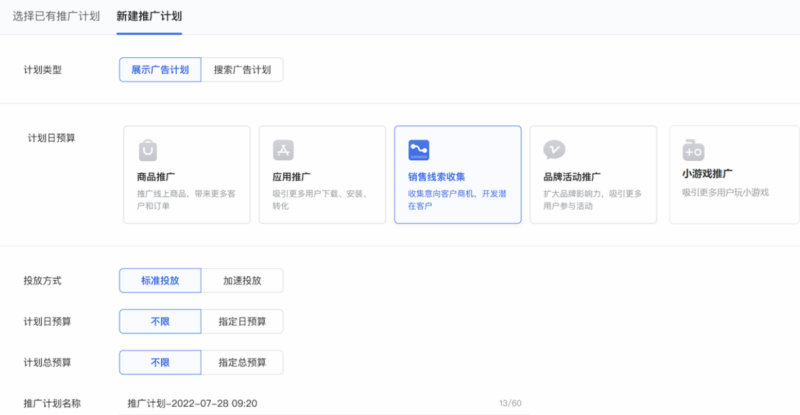
Task: Click the blue 销售线索收集 icon
Action: [x=419, y=150]
